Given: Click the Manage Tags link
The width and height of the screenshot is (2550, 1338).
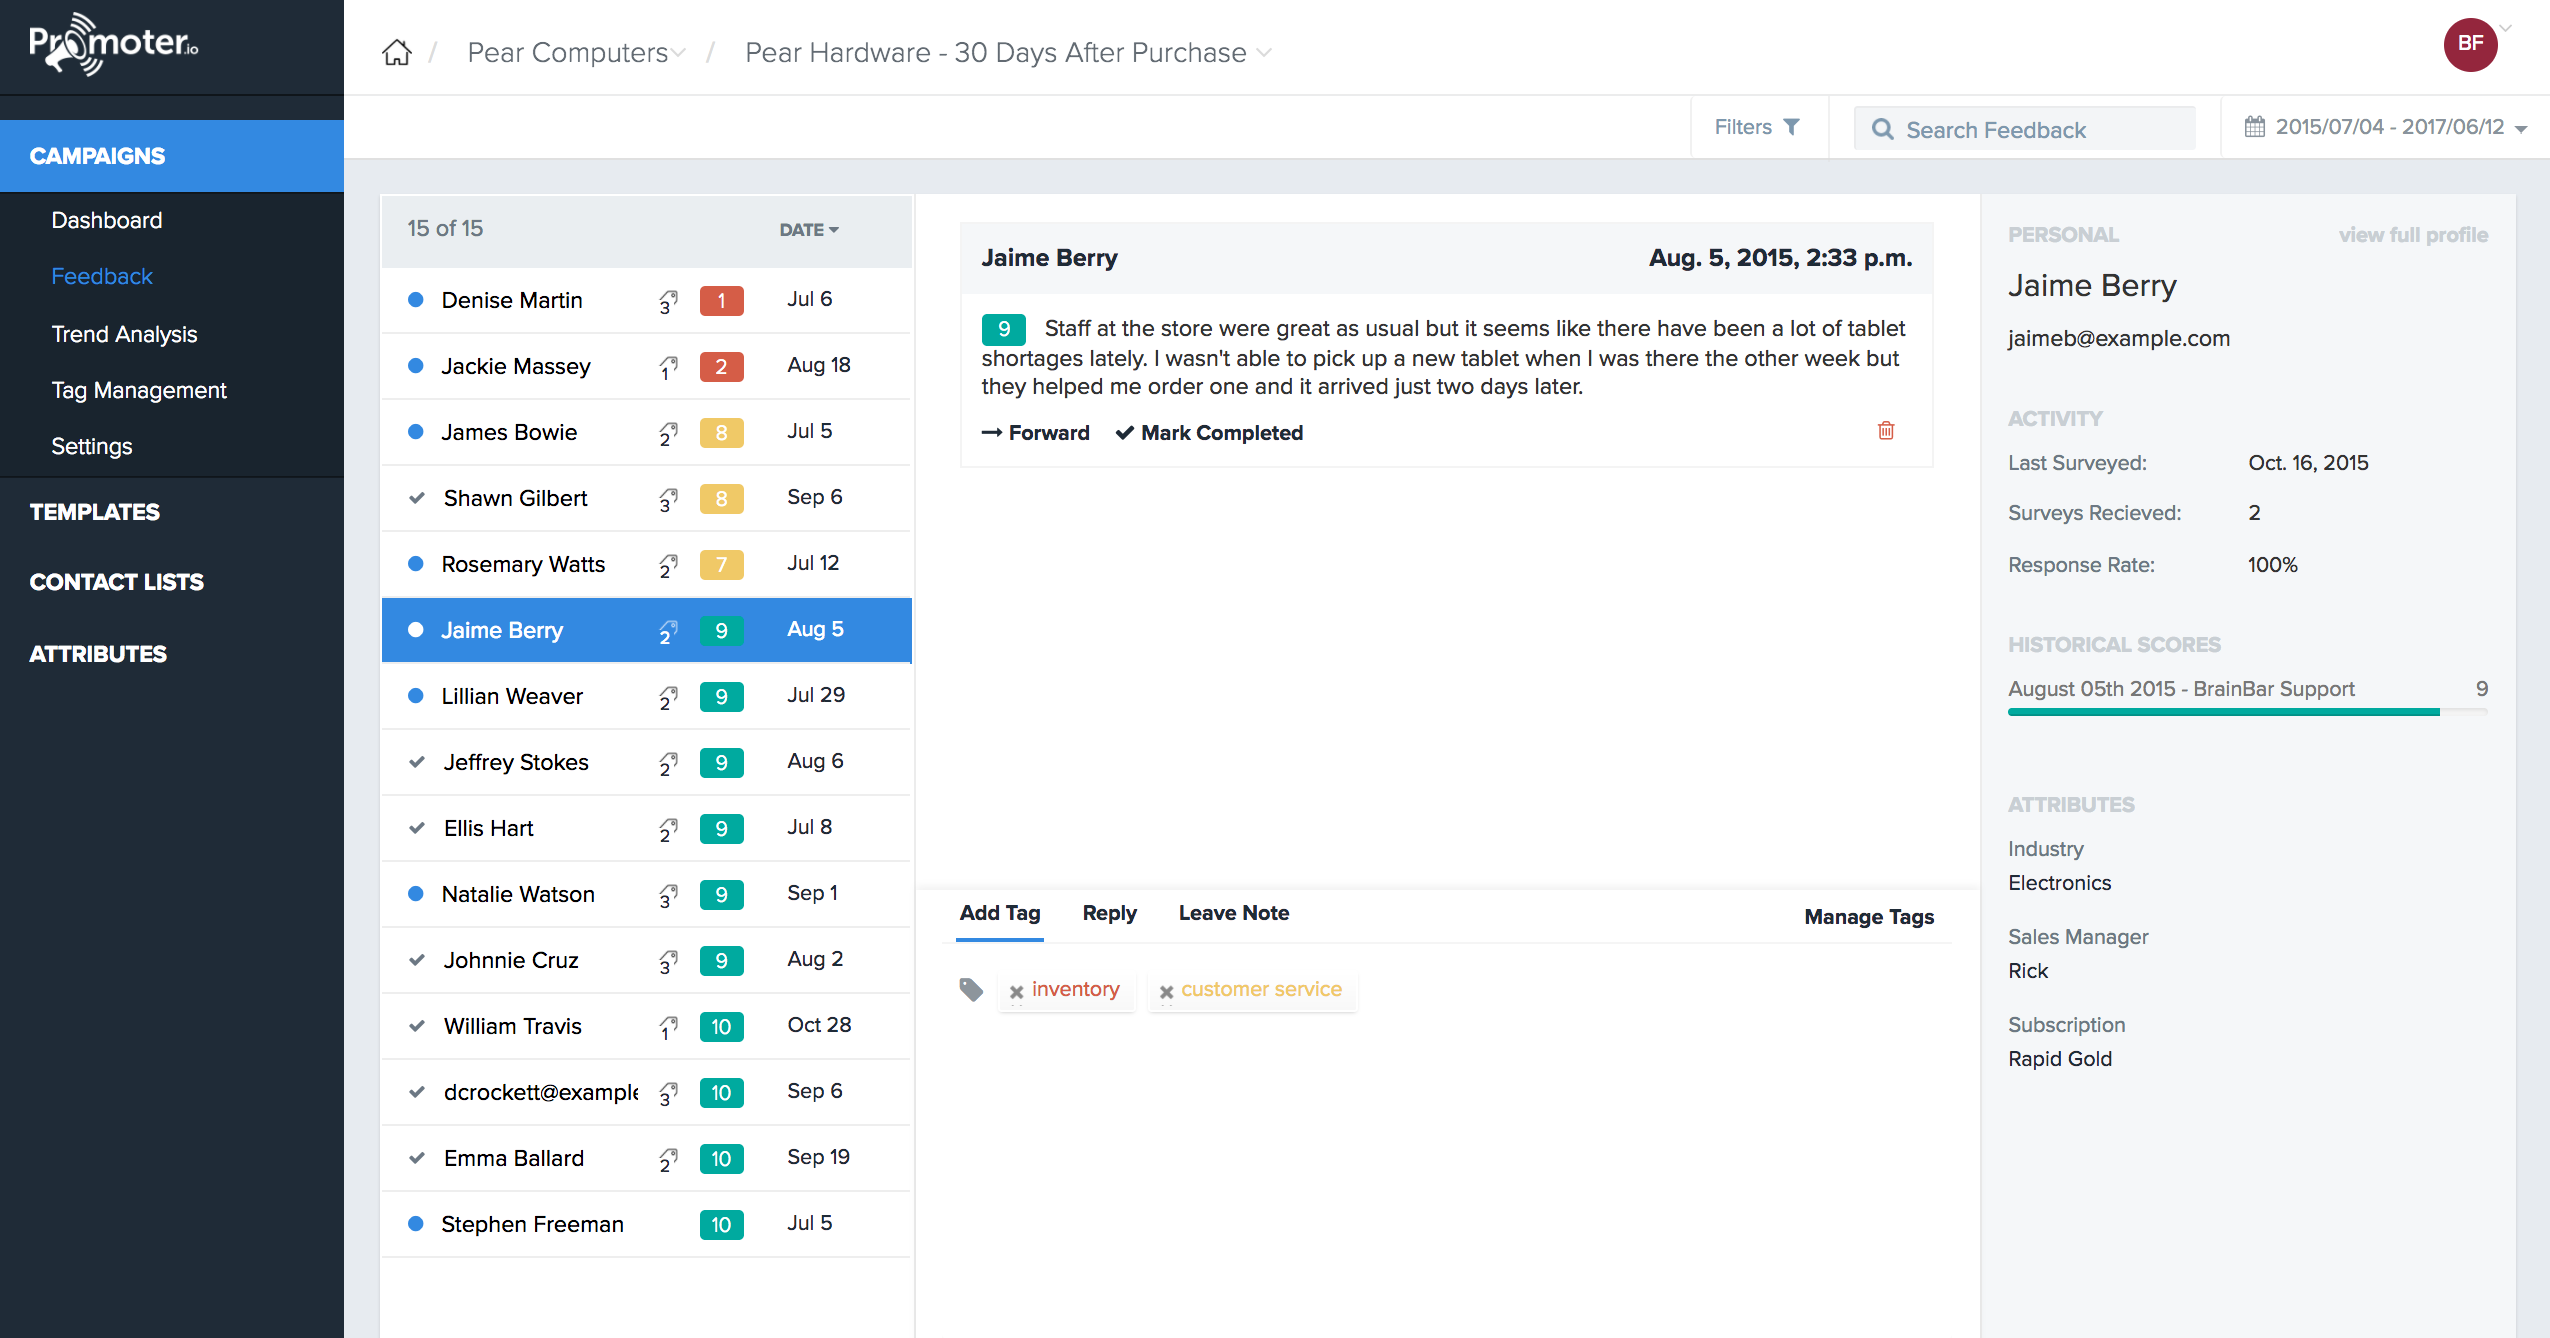Looking at the screenshot, I should pyautogui.click(x=1869, y=917).
